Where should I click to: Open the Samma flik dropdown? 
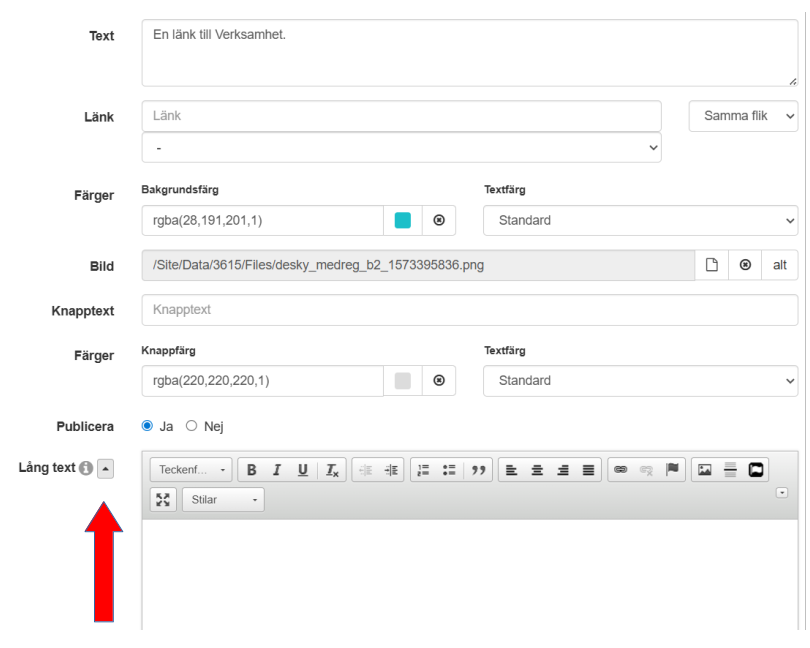[x=743, y=116]
